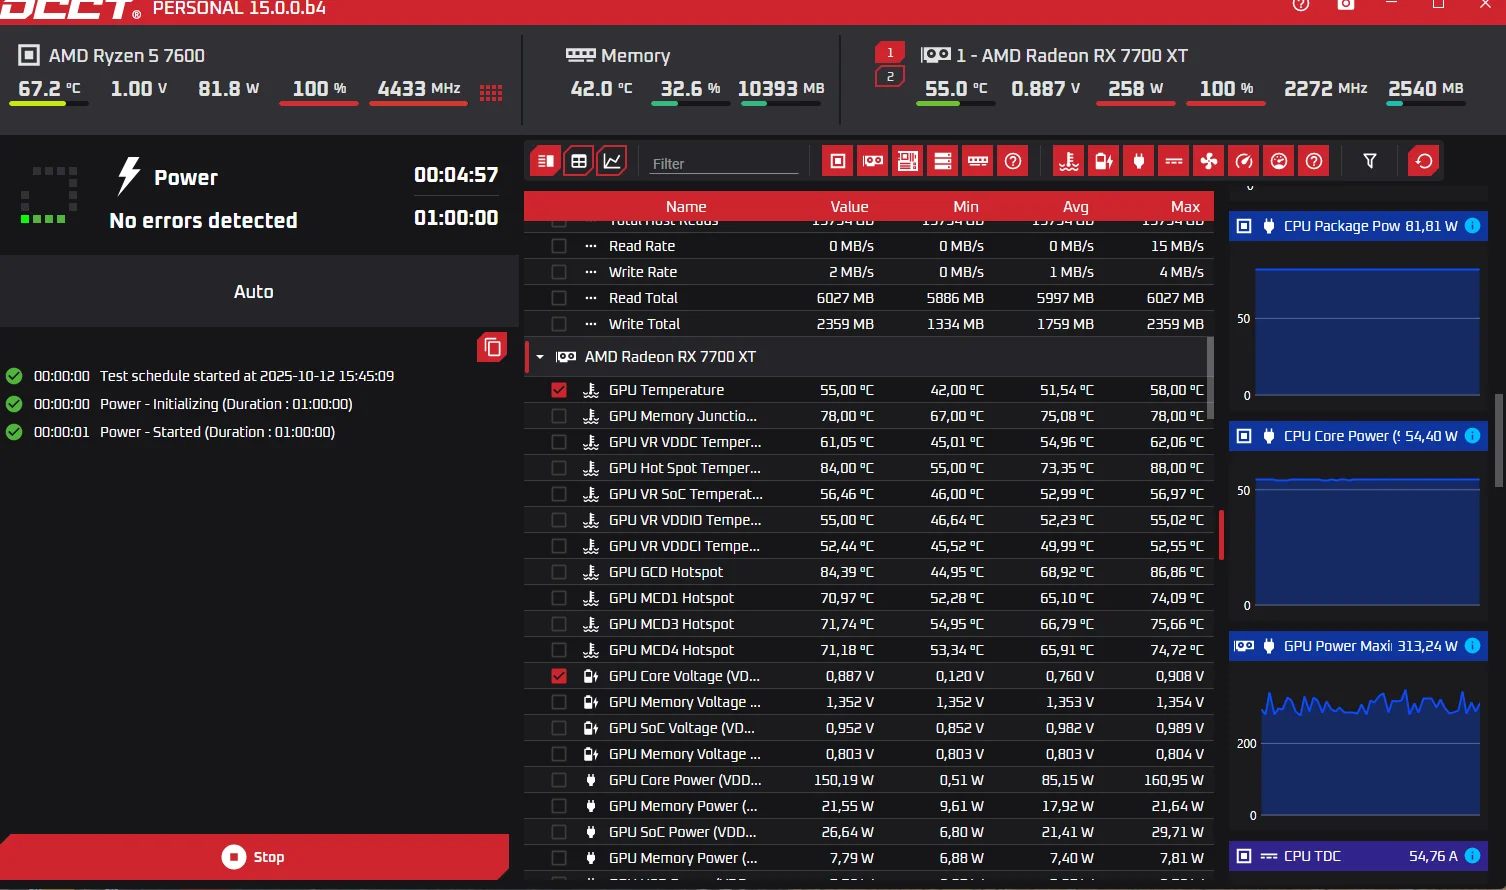The width and height of the screenshot is (1506, 890).
Task: Open help from title bar icon
Action: 1301,5
